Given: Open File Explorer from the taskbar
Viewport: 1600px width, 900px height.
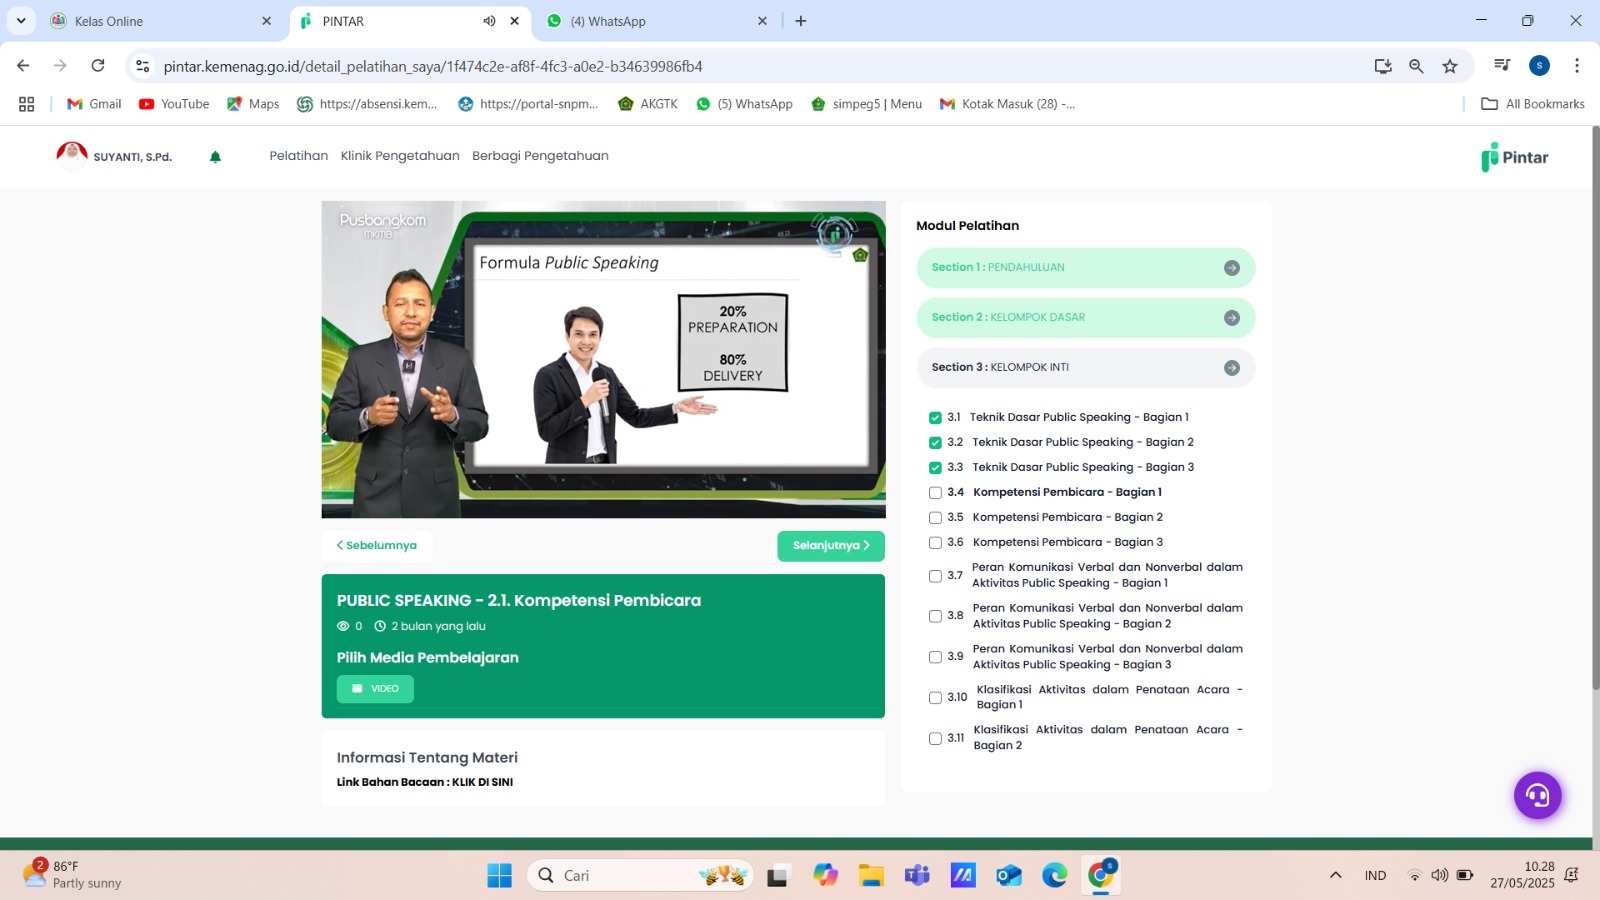Looking at the screenshot, I should coord(871,876).
